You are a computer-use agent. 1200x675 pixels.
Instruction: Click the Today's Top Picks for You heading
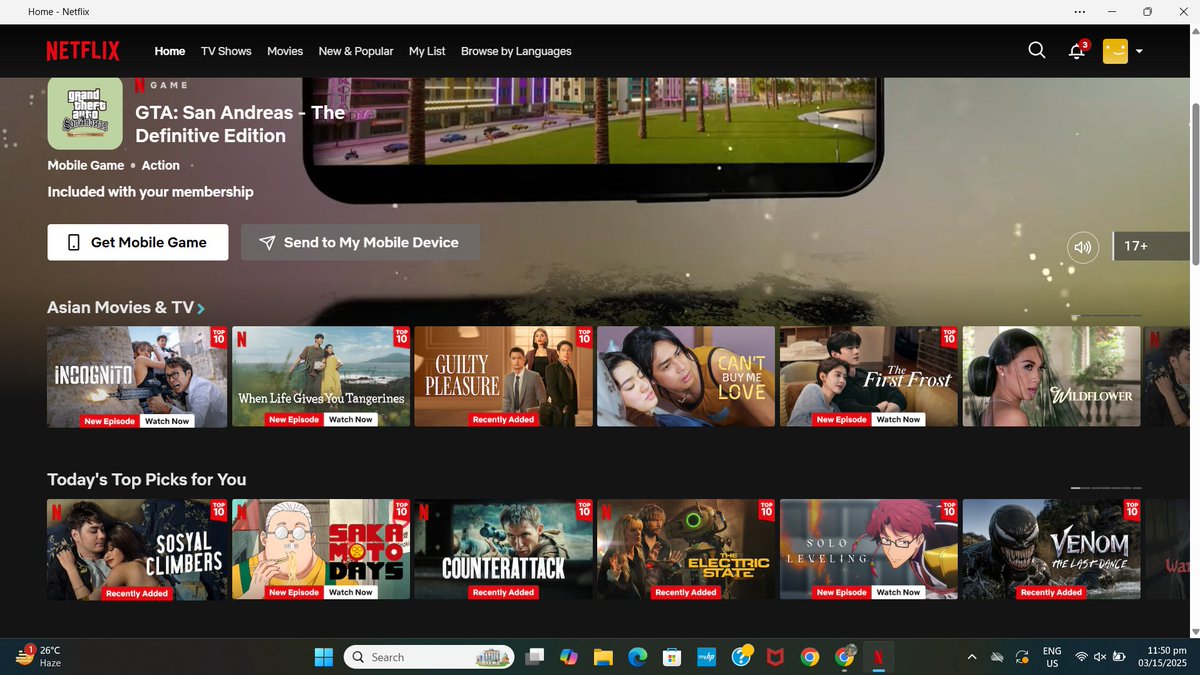pyautogui.click(x=147, y=479)
